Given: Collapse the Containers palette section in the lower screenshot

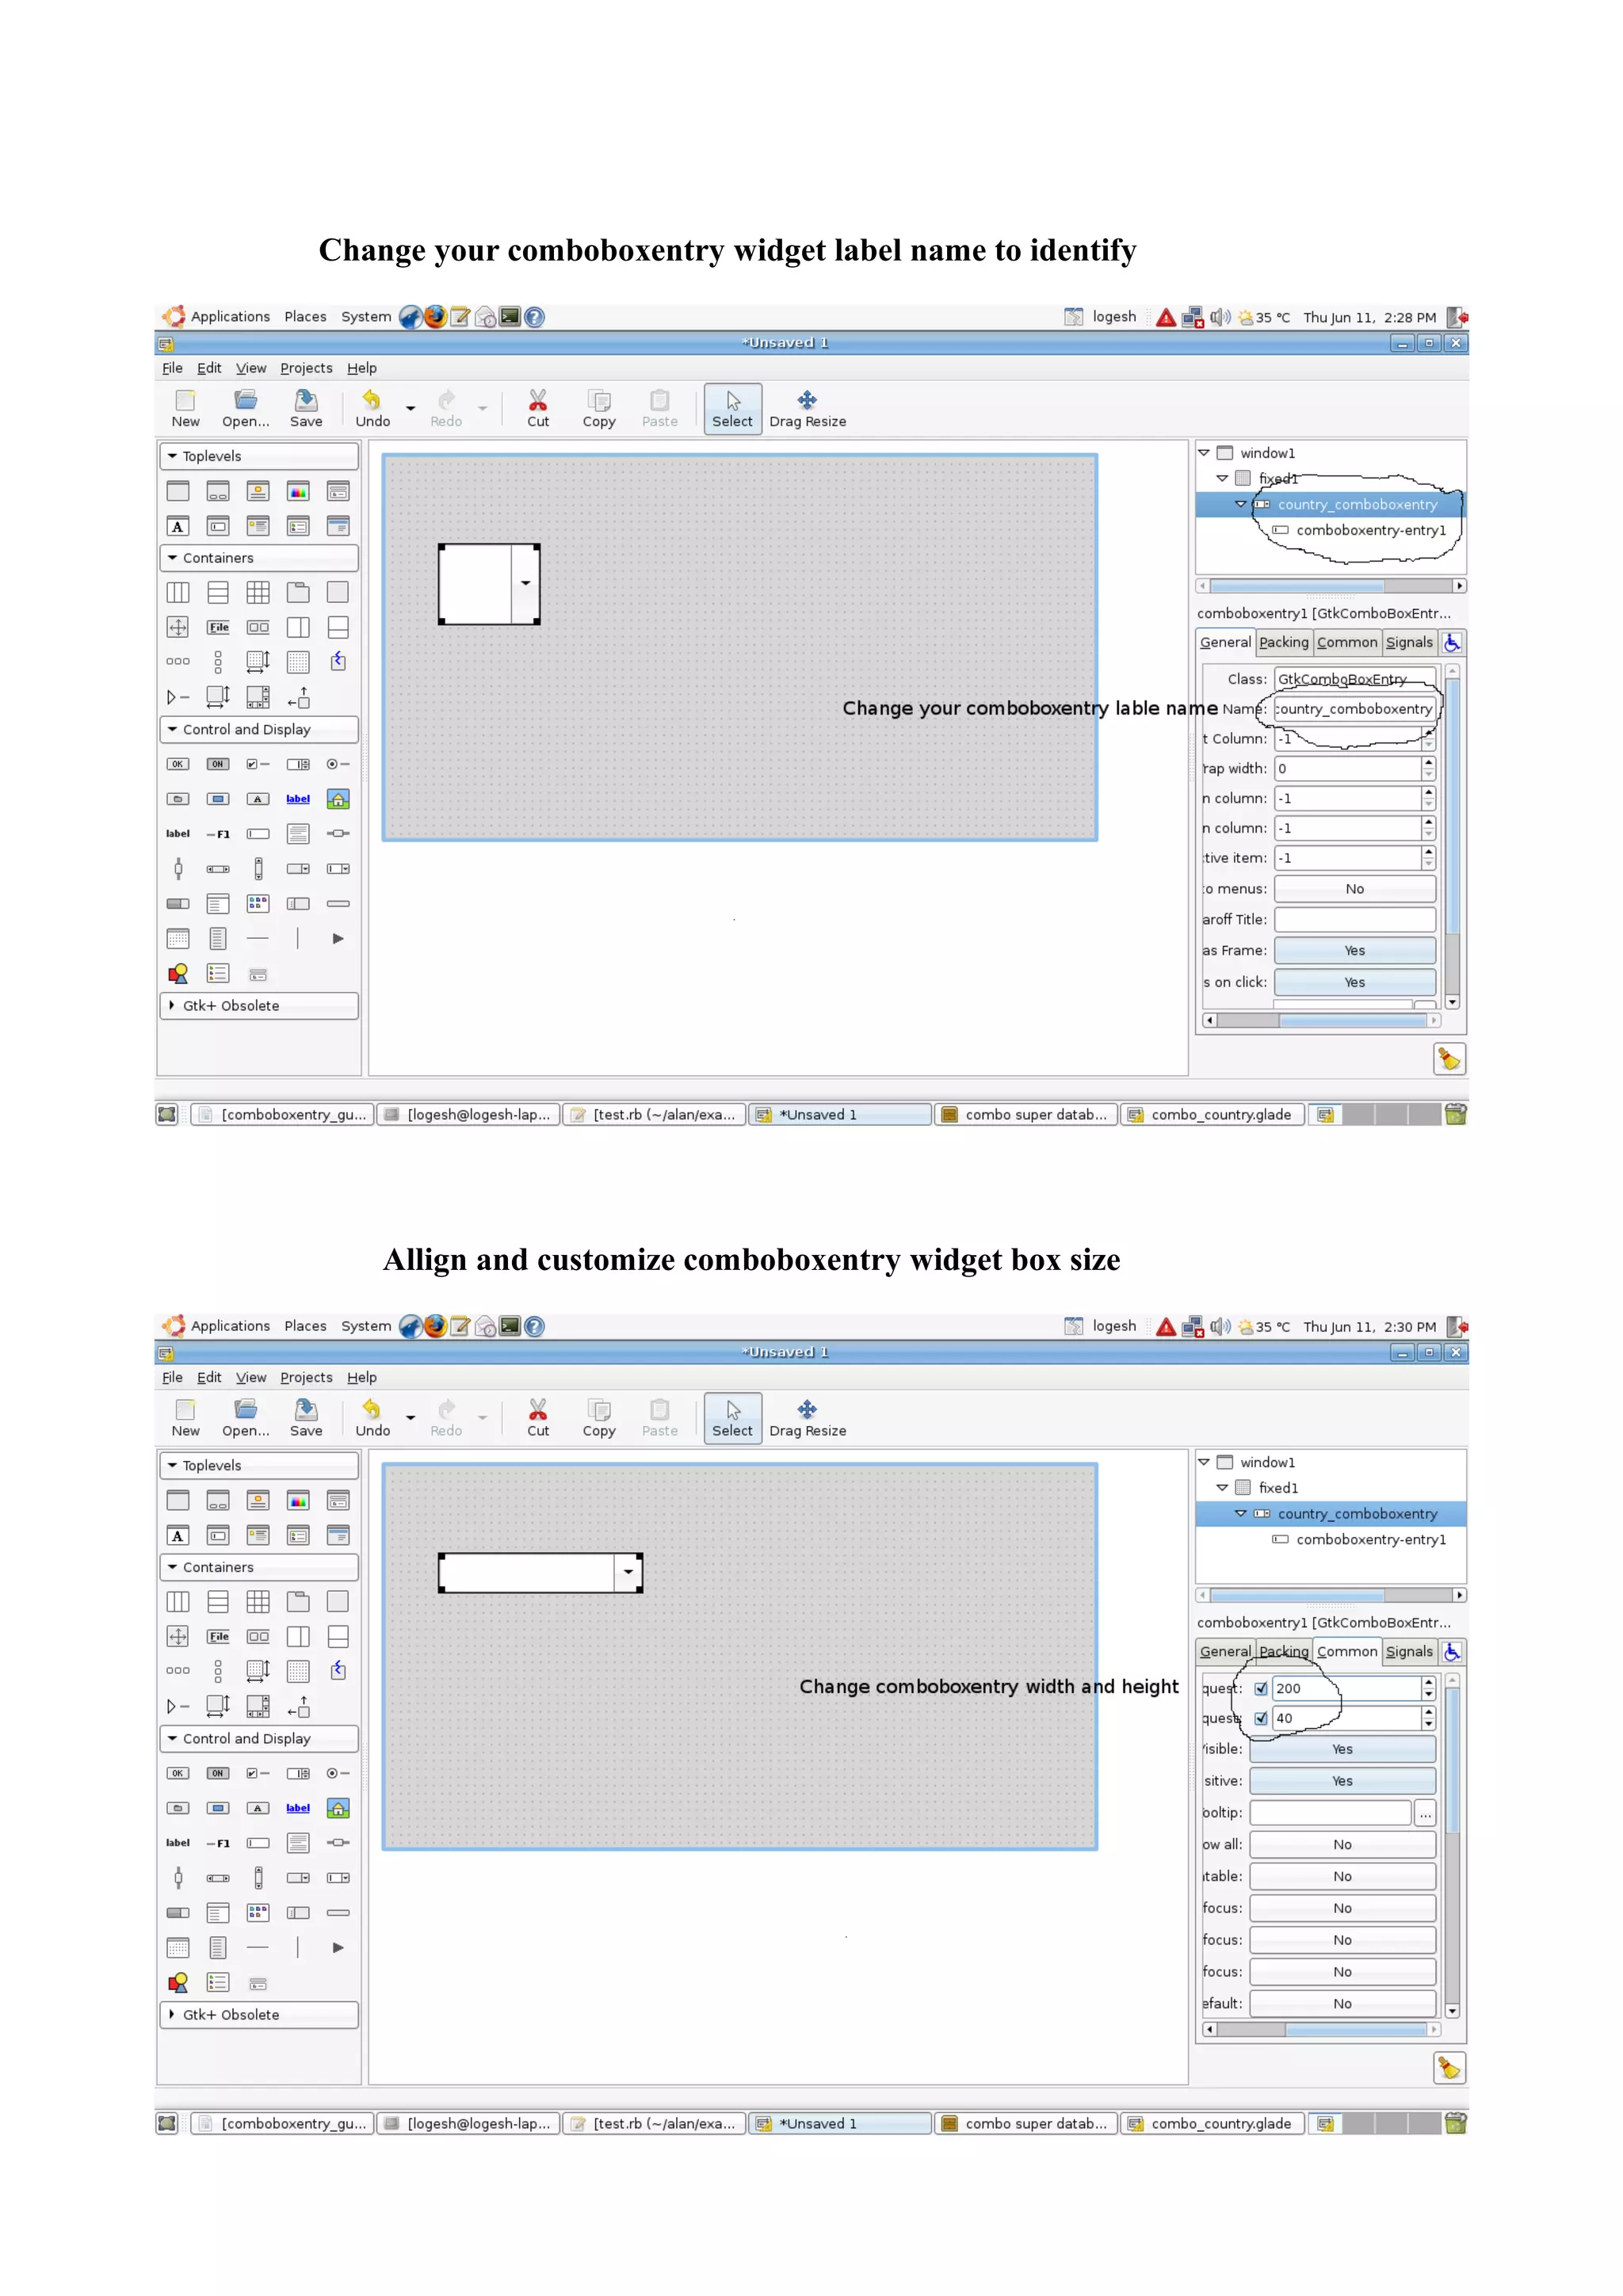Looking at the screenshot, I should coord(217,1568).
